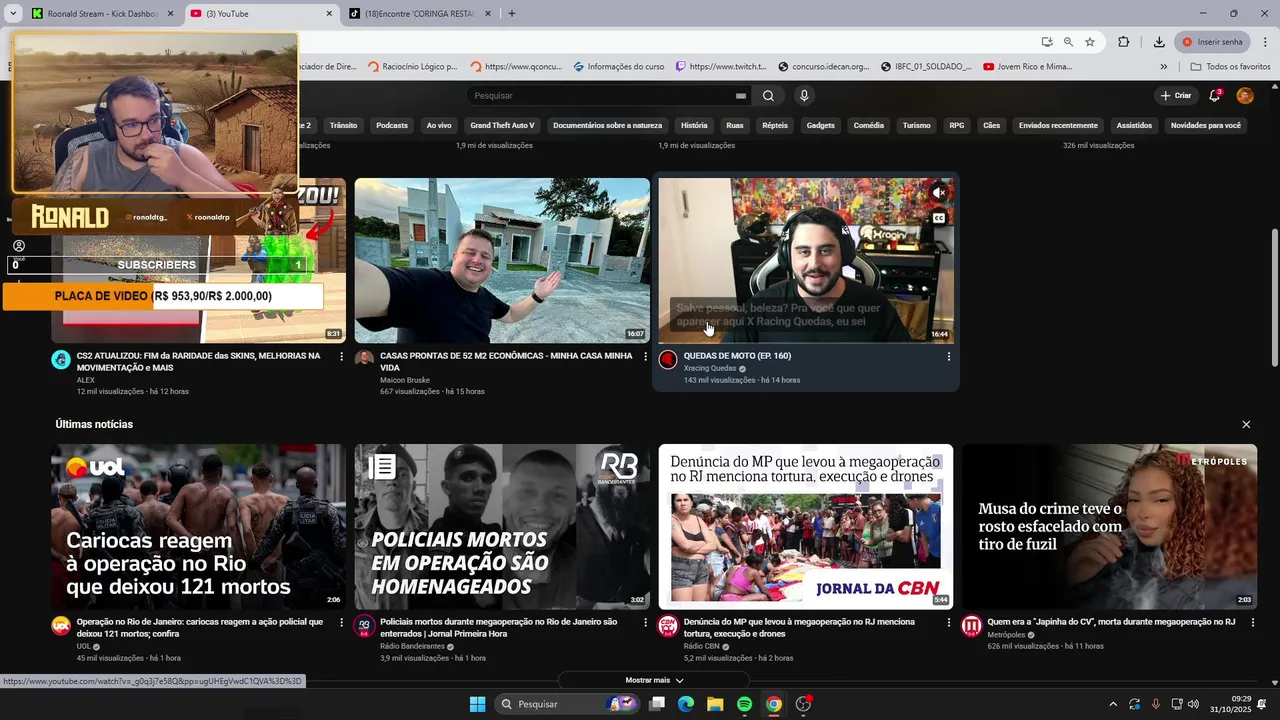
Task: Open the Rádio Bandeirantes channel avatar
Action: tap(364, 626)
